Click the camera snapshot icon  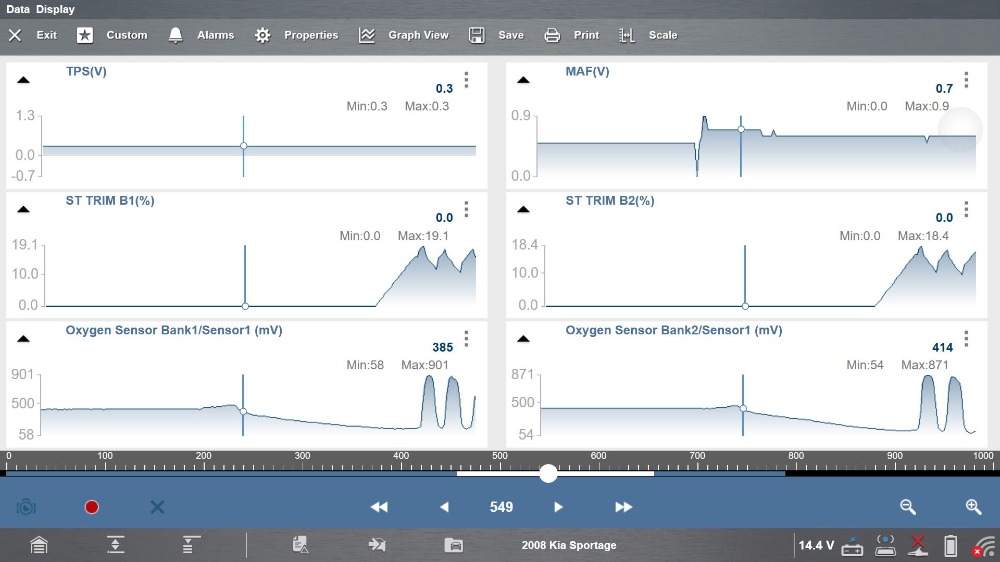26,507
